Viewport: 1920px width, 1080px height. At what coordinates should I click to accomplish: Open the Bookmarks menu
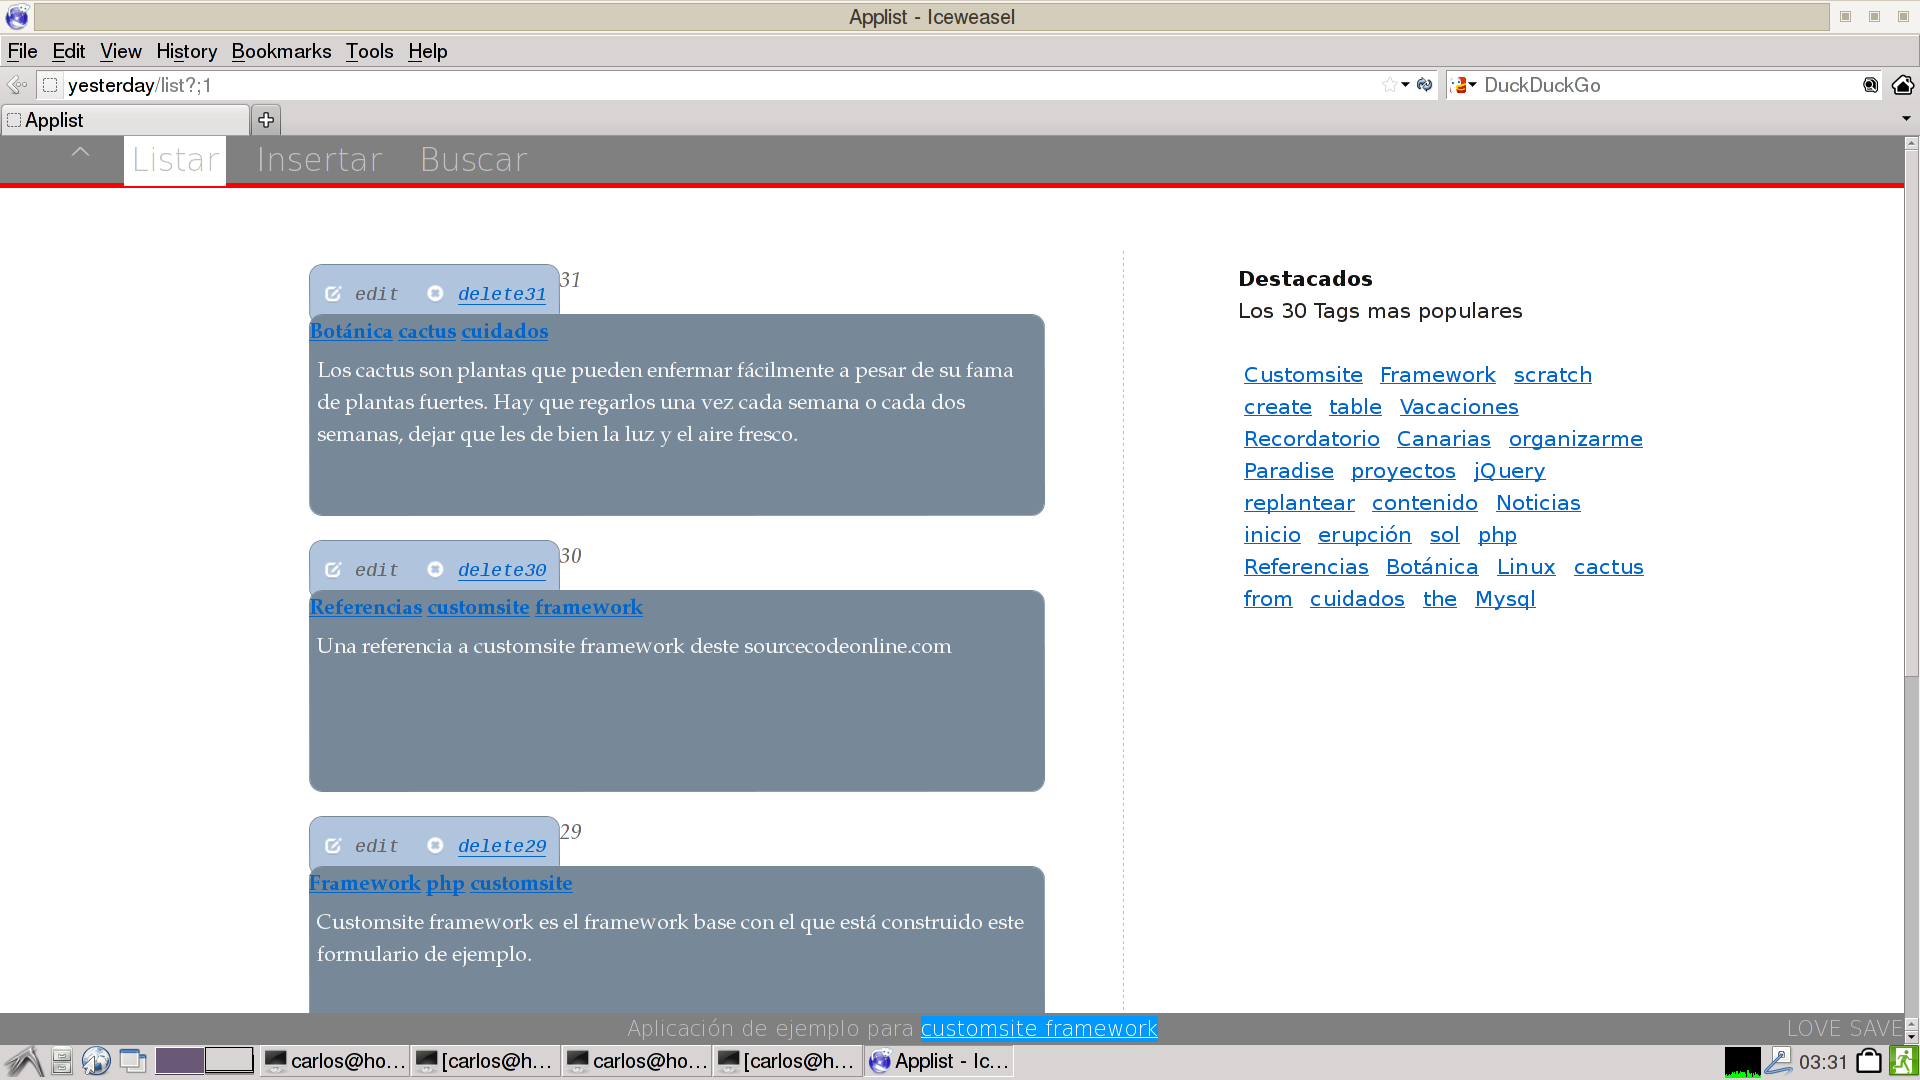tap(281, 51)
